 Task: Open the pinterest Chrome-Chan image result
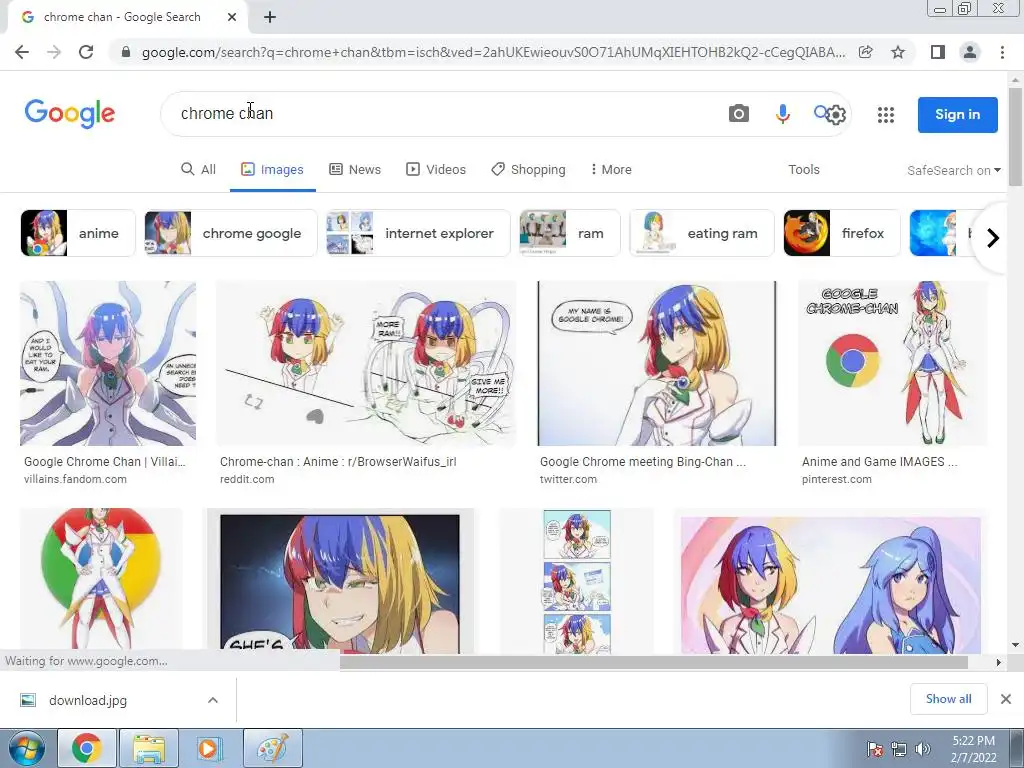coord(893,363)
